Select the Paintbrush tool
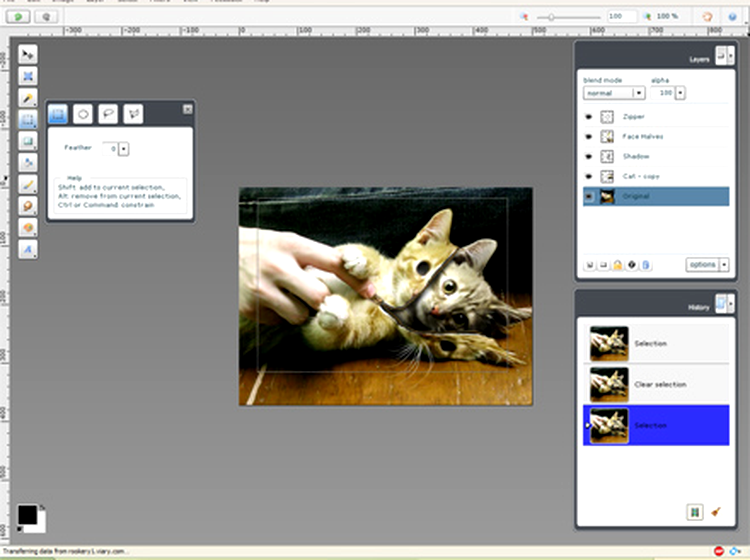Screen dimensions: 750x560 [28, 185]
